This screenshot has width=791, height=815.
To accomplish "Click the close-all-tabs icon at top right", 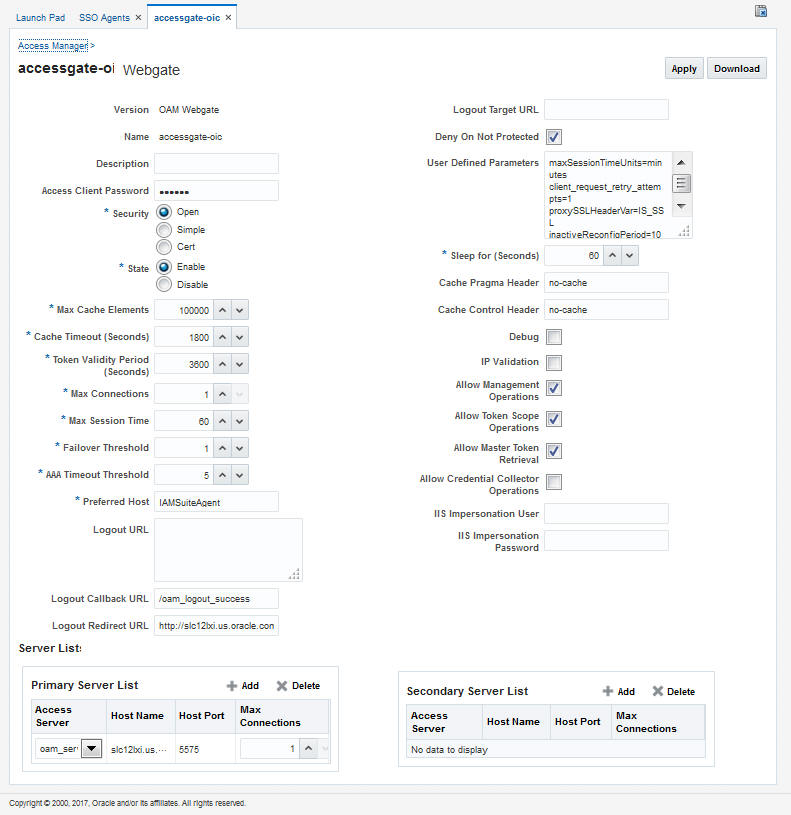I will [x=760, y=11].
